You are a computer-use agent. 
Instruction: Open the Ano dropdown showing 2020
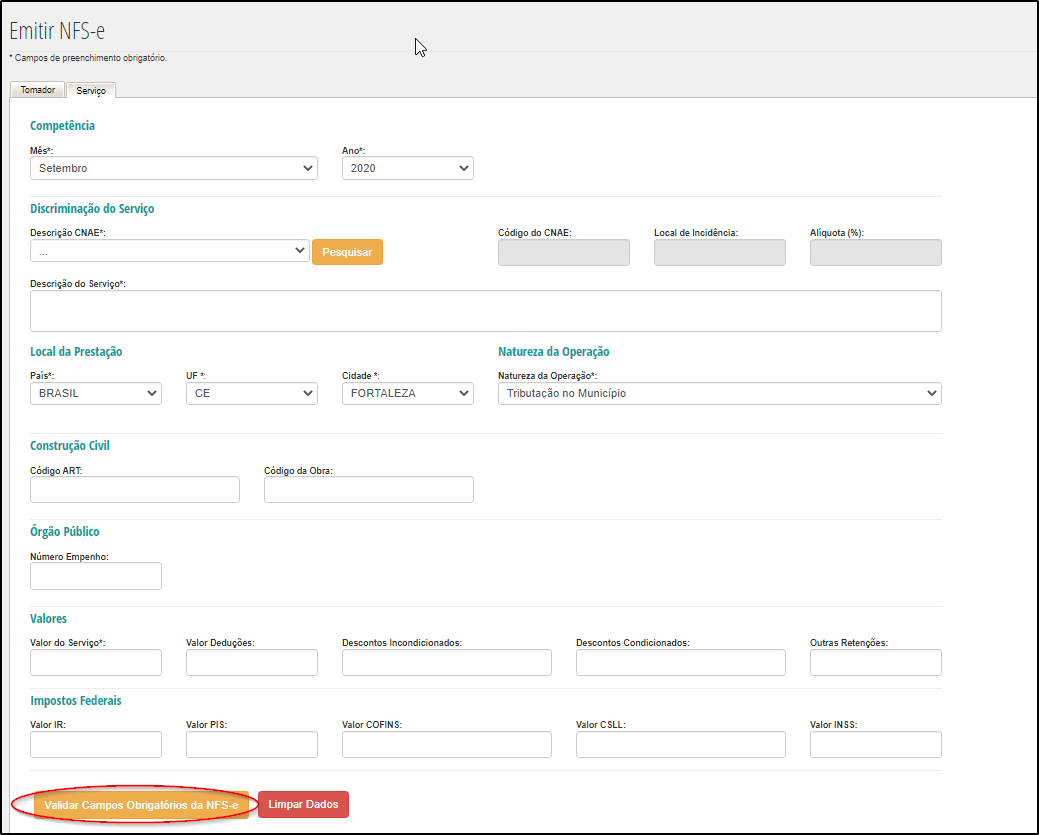(x=408, y=168)
